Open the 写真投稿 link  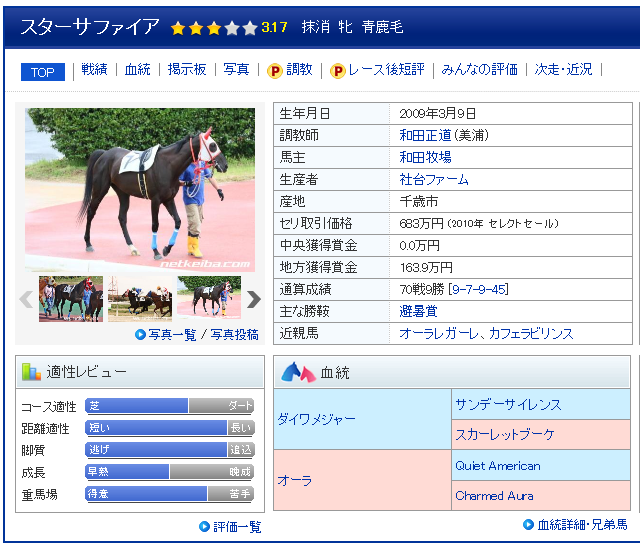pos(234,335)
